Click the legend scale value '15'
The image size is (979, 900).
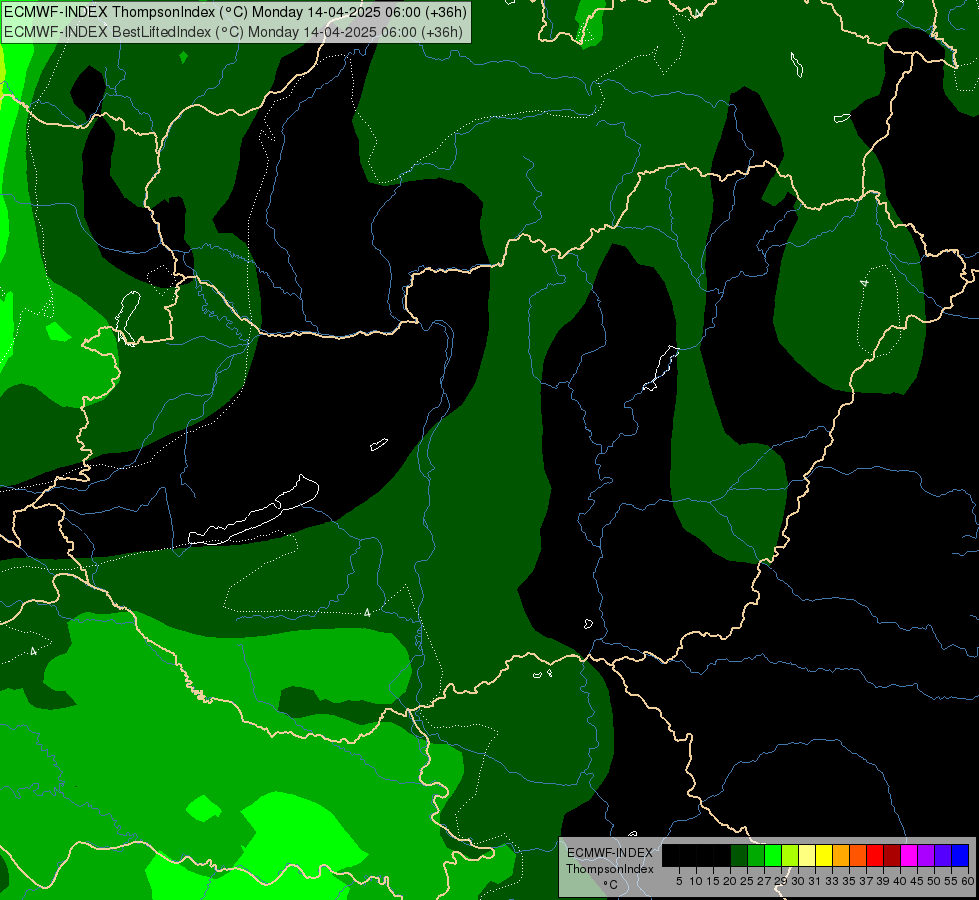pos(713,881)
